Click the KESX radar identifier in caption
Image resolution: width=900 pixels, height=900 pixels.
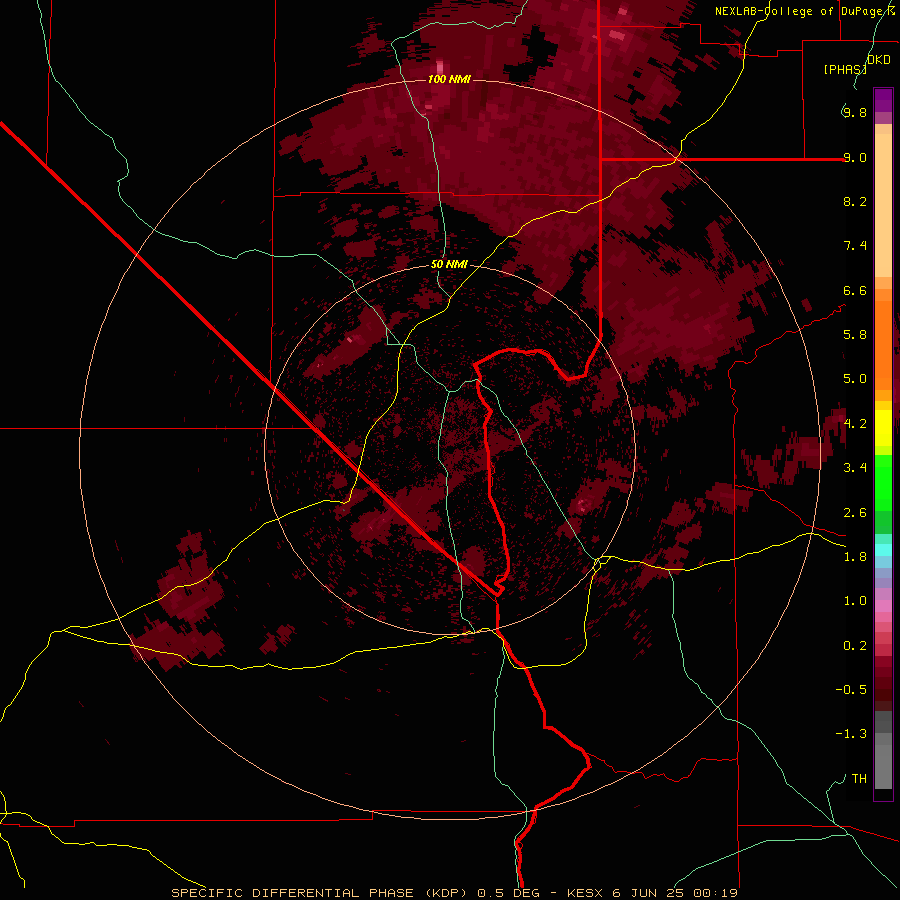coord(584,893)
